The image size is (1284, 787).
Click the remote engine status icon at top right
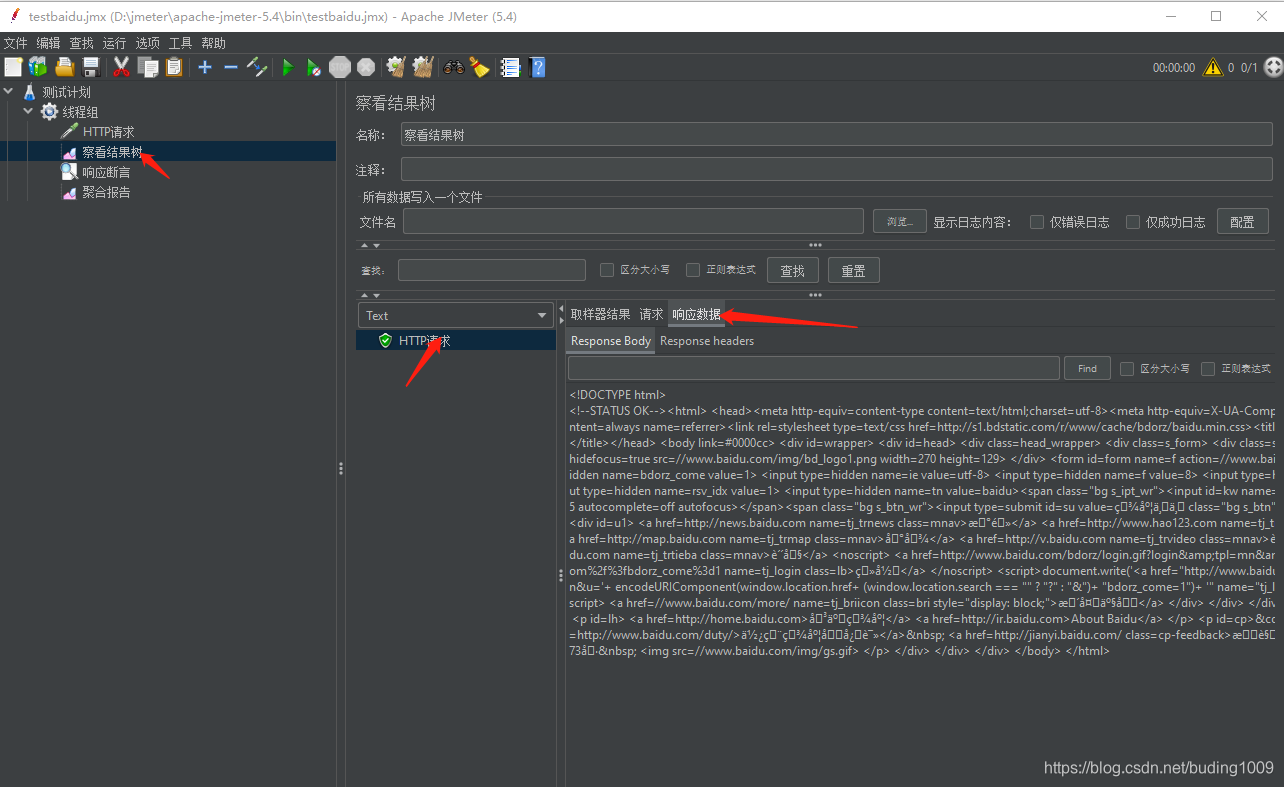[1273, 67]
